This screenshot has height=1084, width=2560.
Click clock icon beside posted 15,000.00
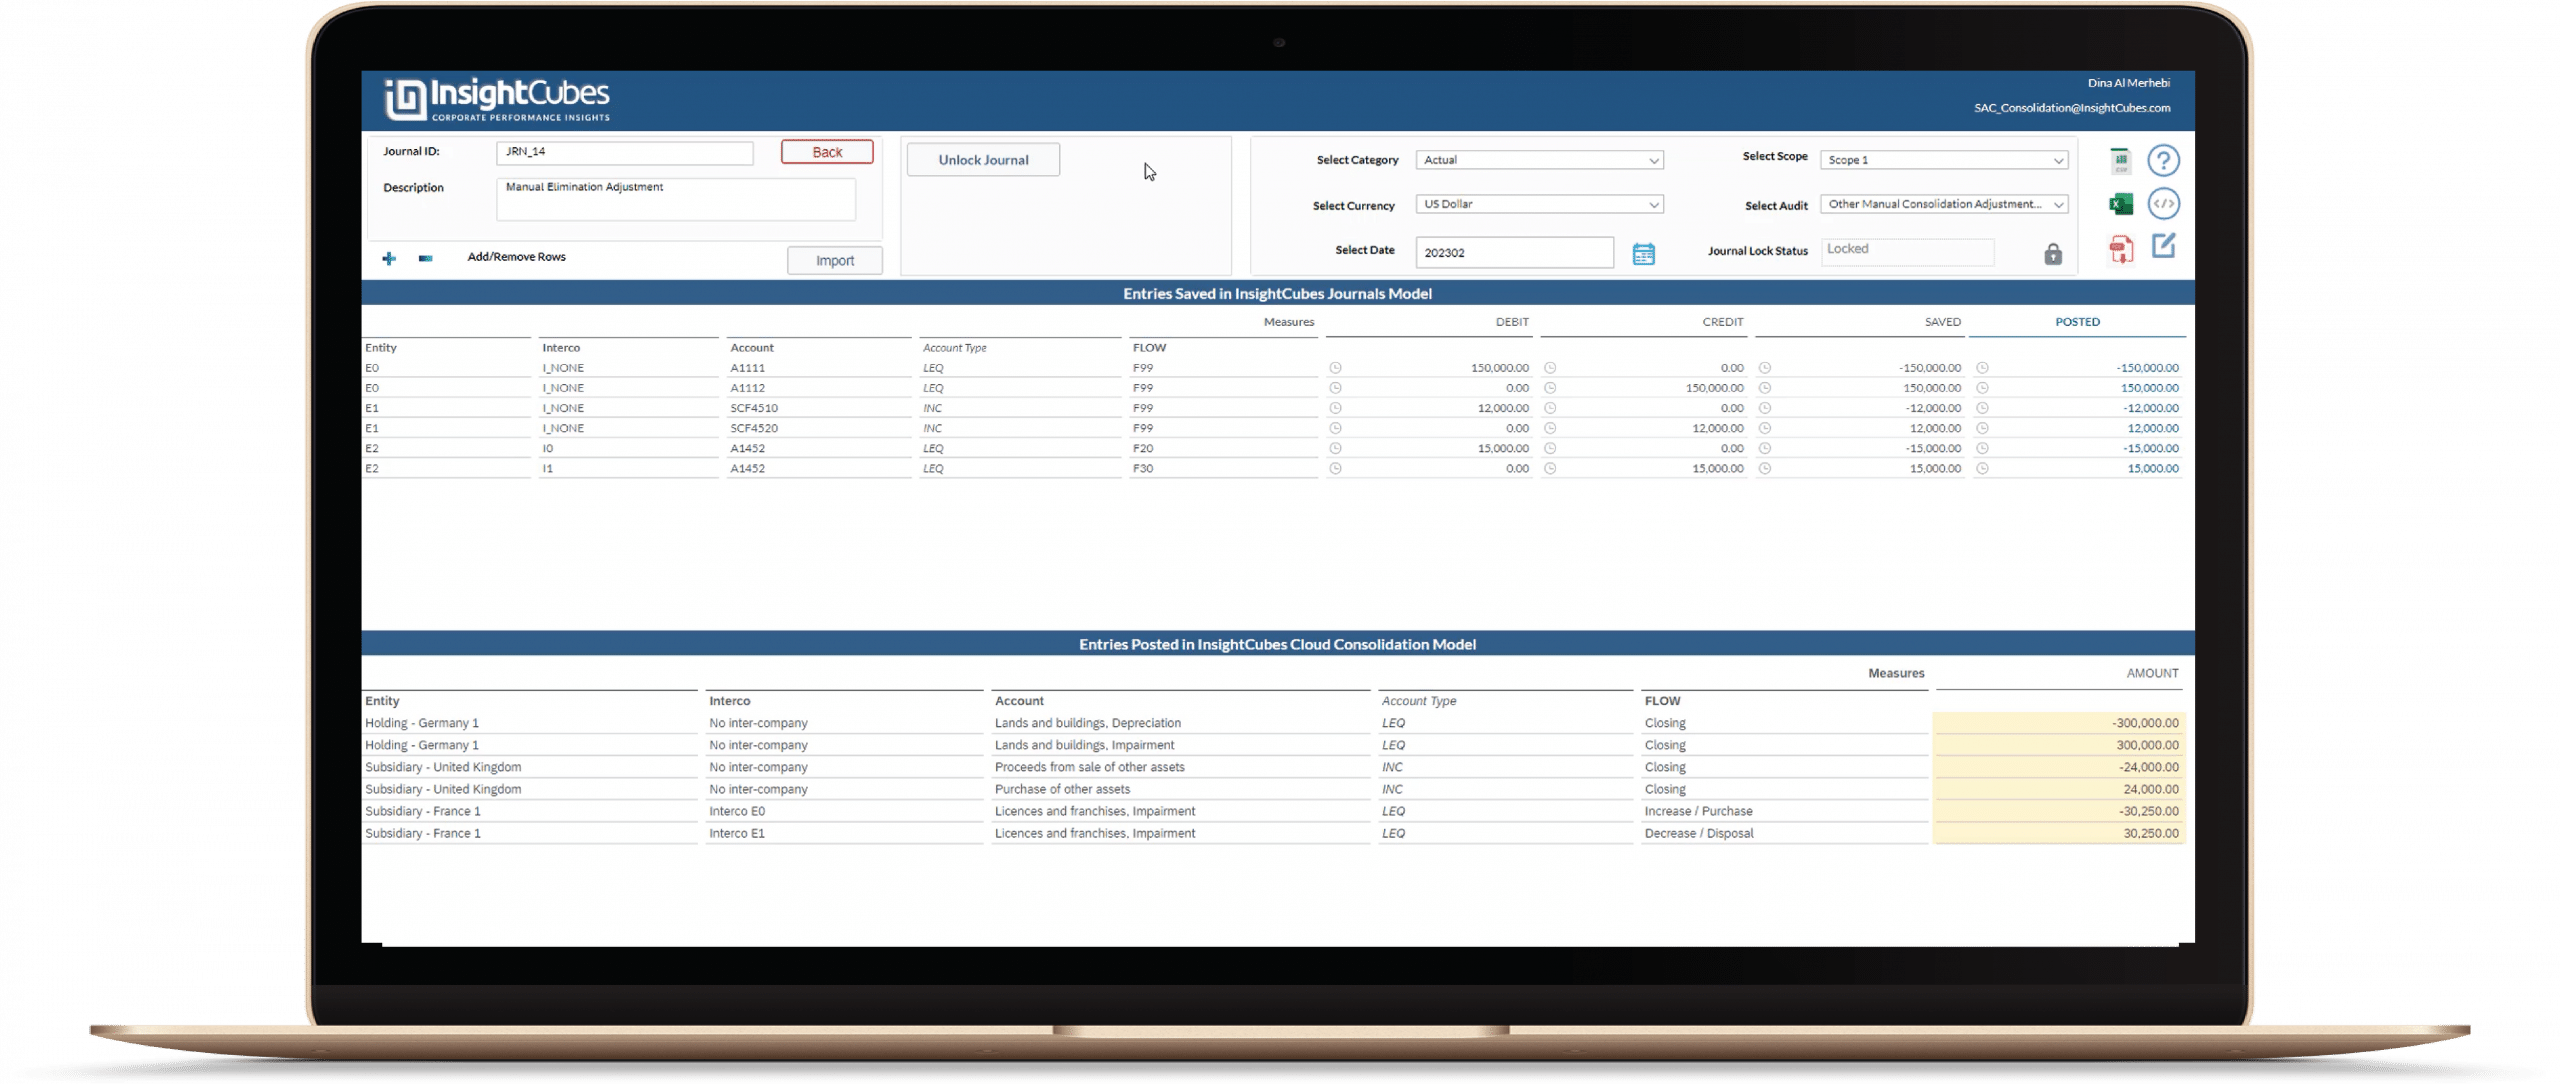(x=1982, y=468)
